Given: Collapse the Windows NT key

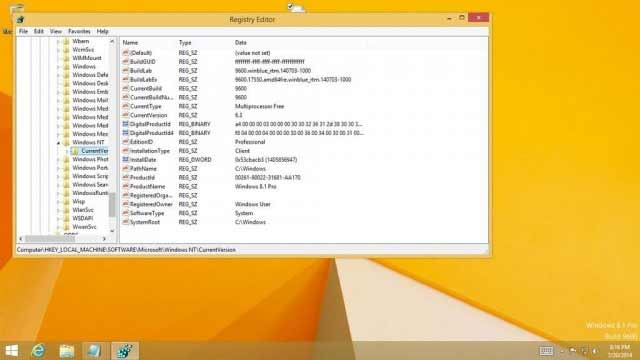Looking at the screenshot, I should (x=58, y=142).
